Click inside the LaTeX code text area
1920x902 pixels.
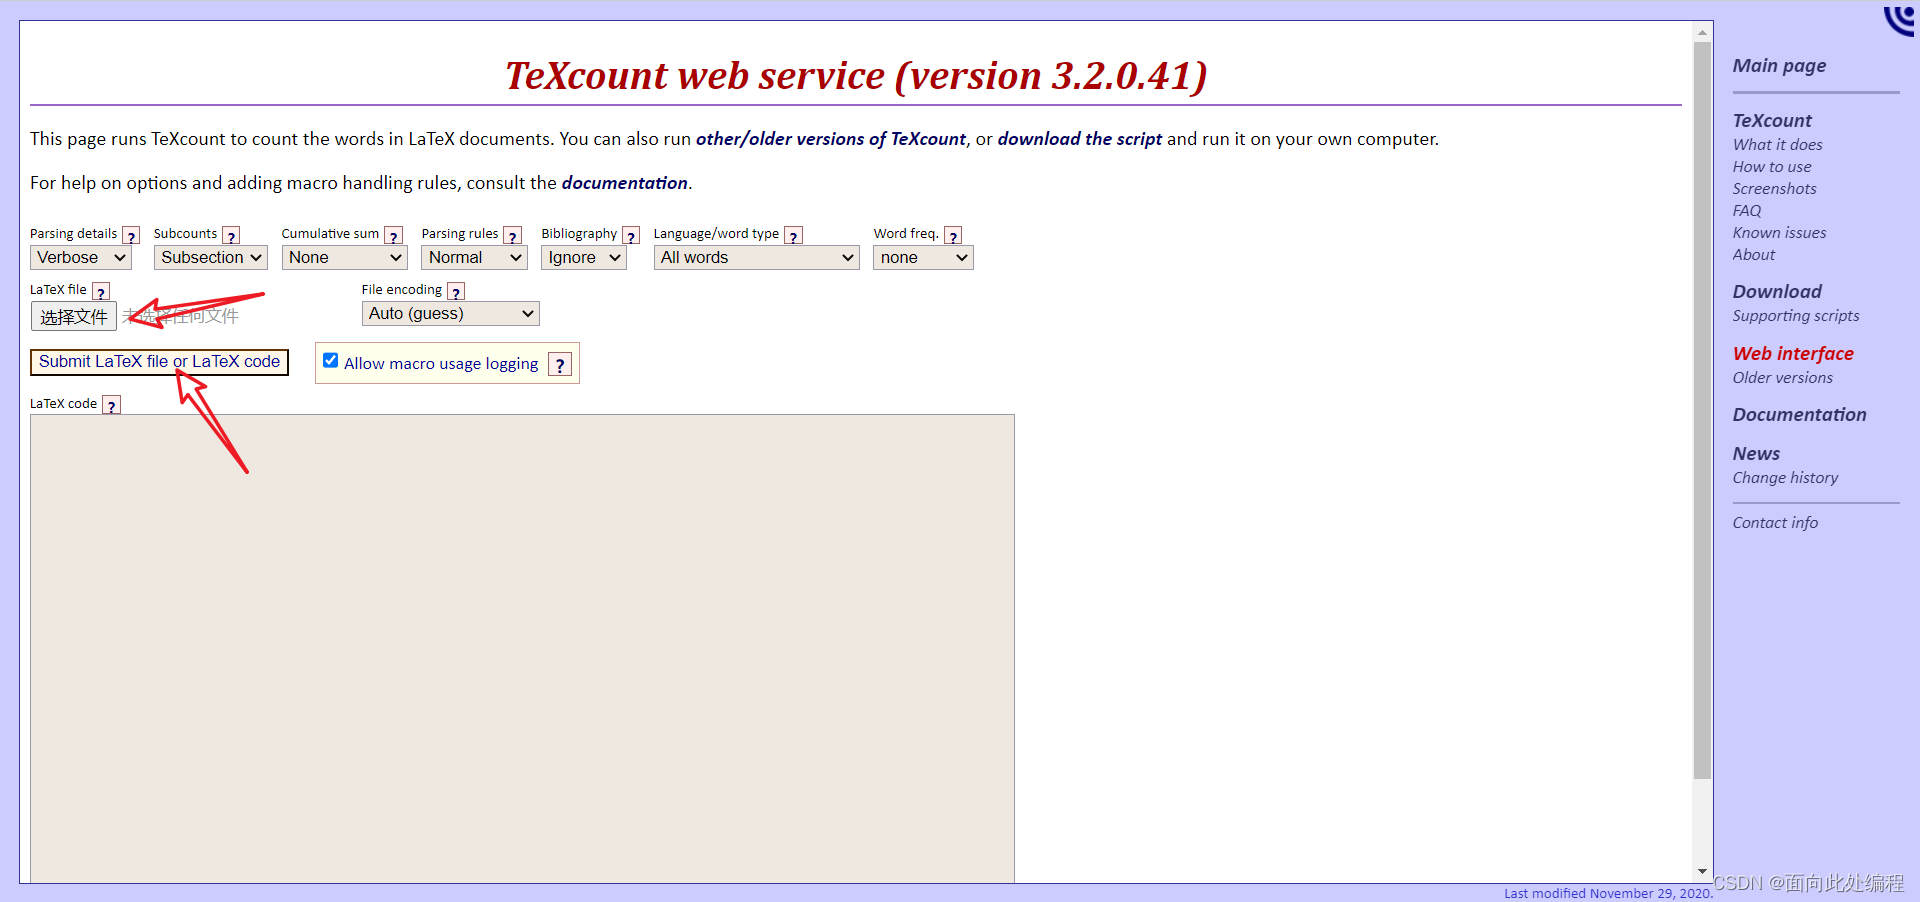point(522,648)
